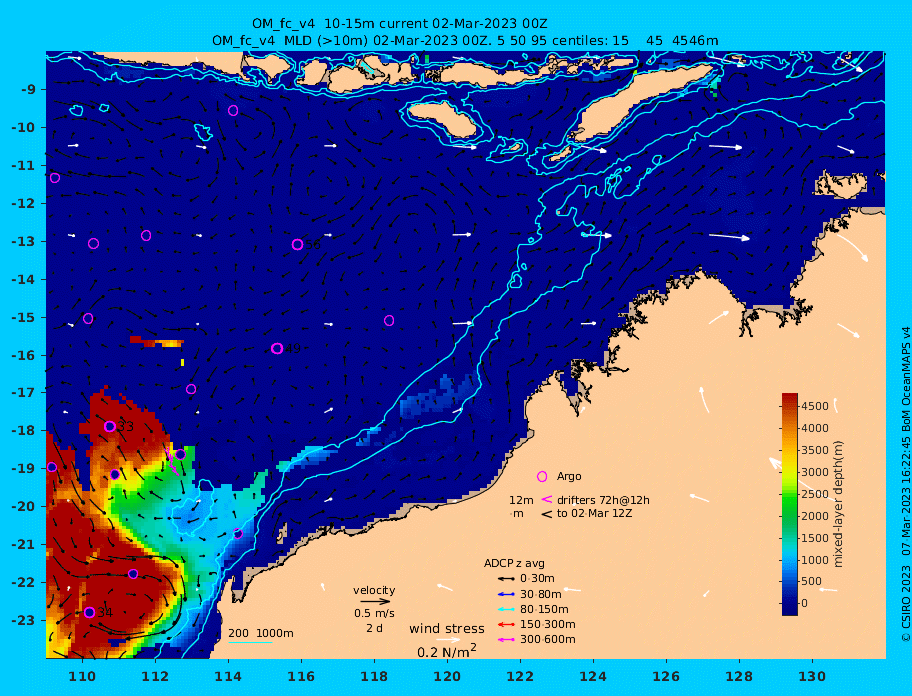
Task: Click the Argo float marker labeled 56
Action: pyautogui.click(x=297, y=245)
